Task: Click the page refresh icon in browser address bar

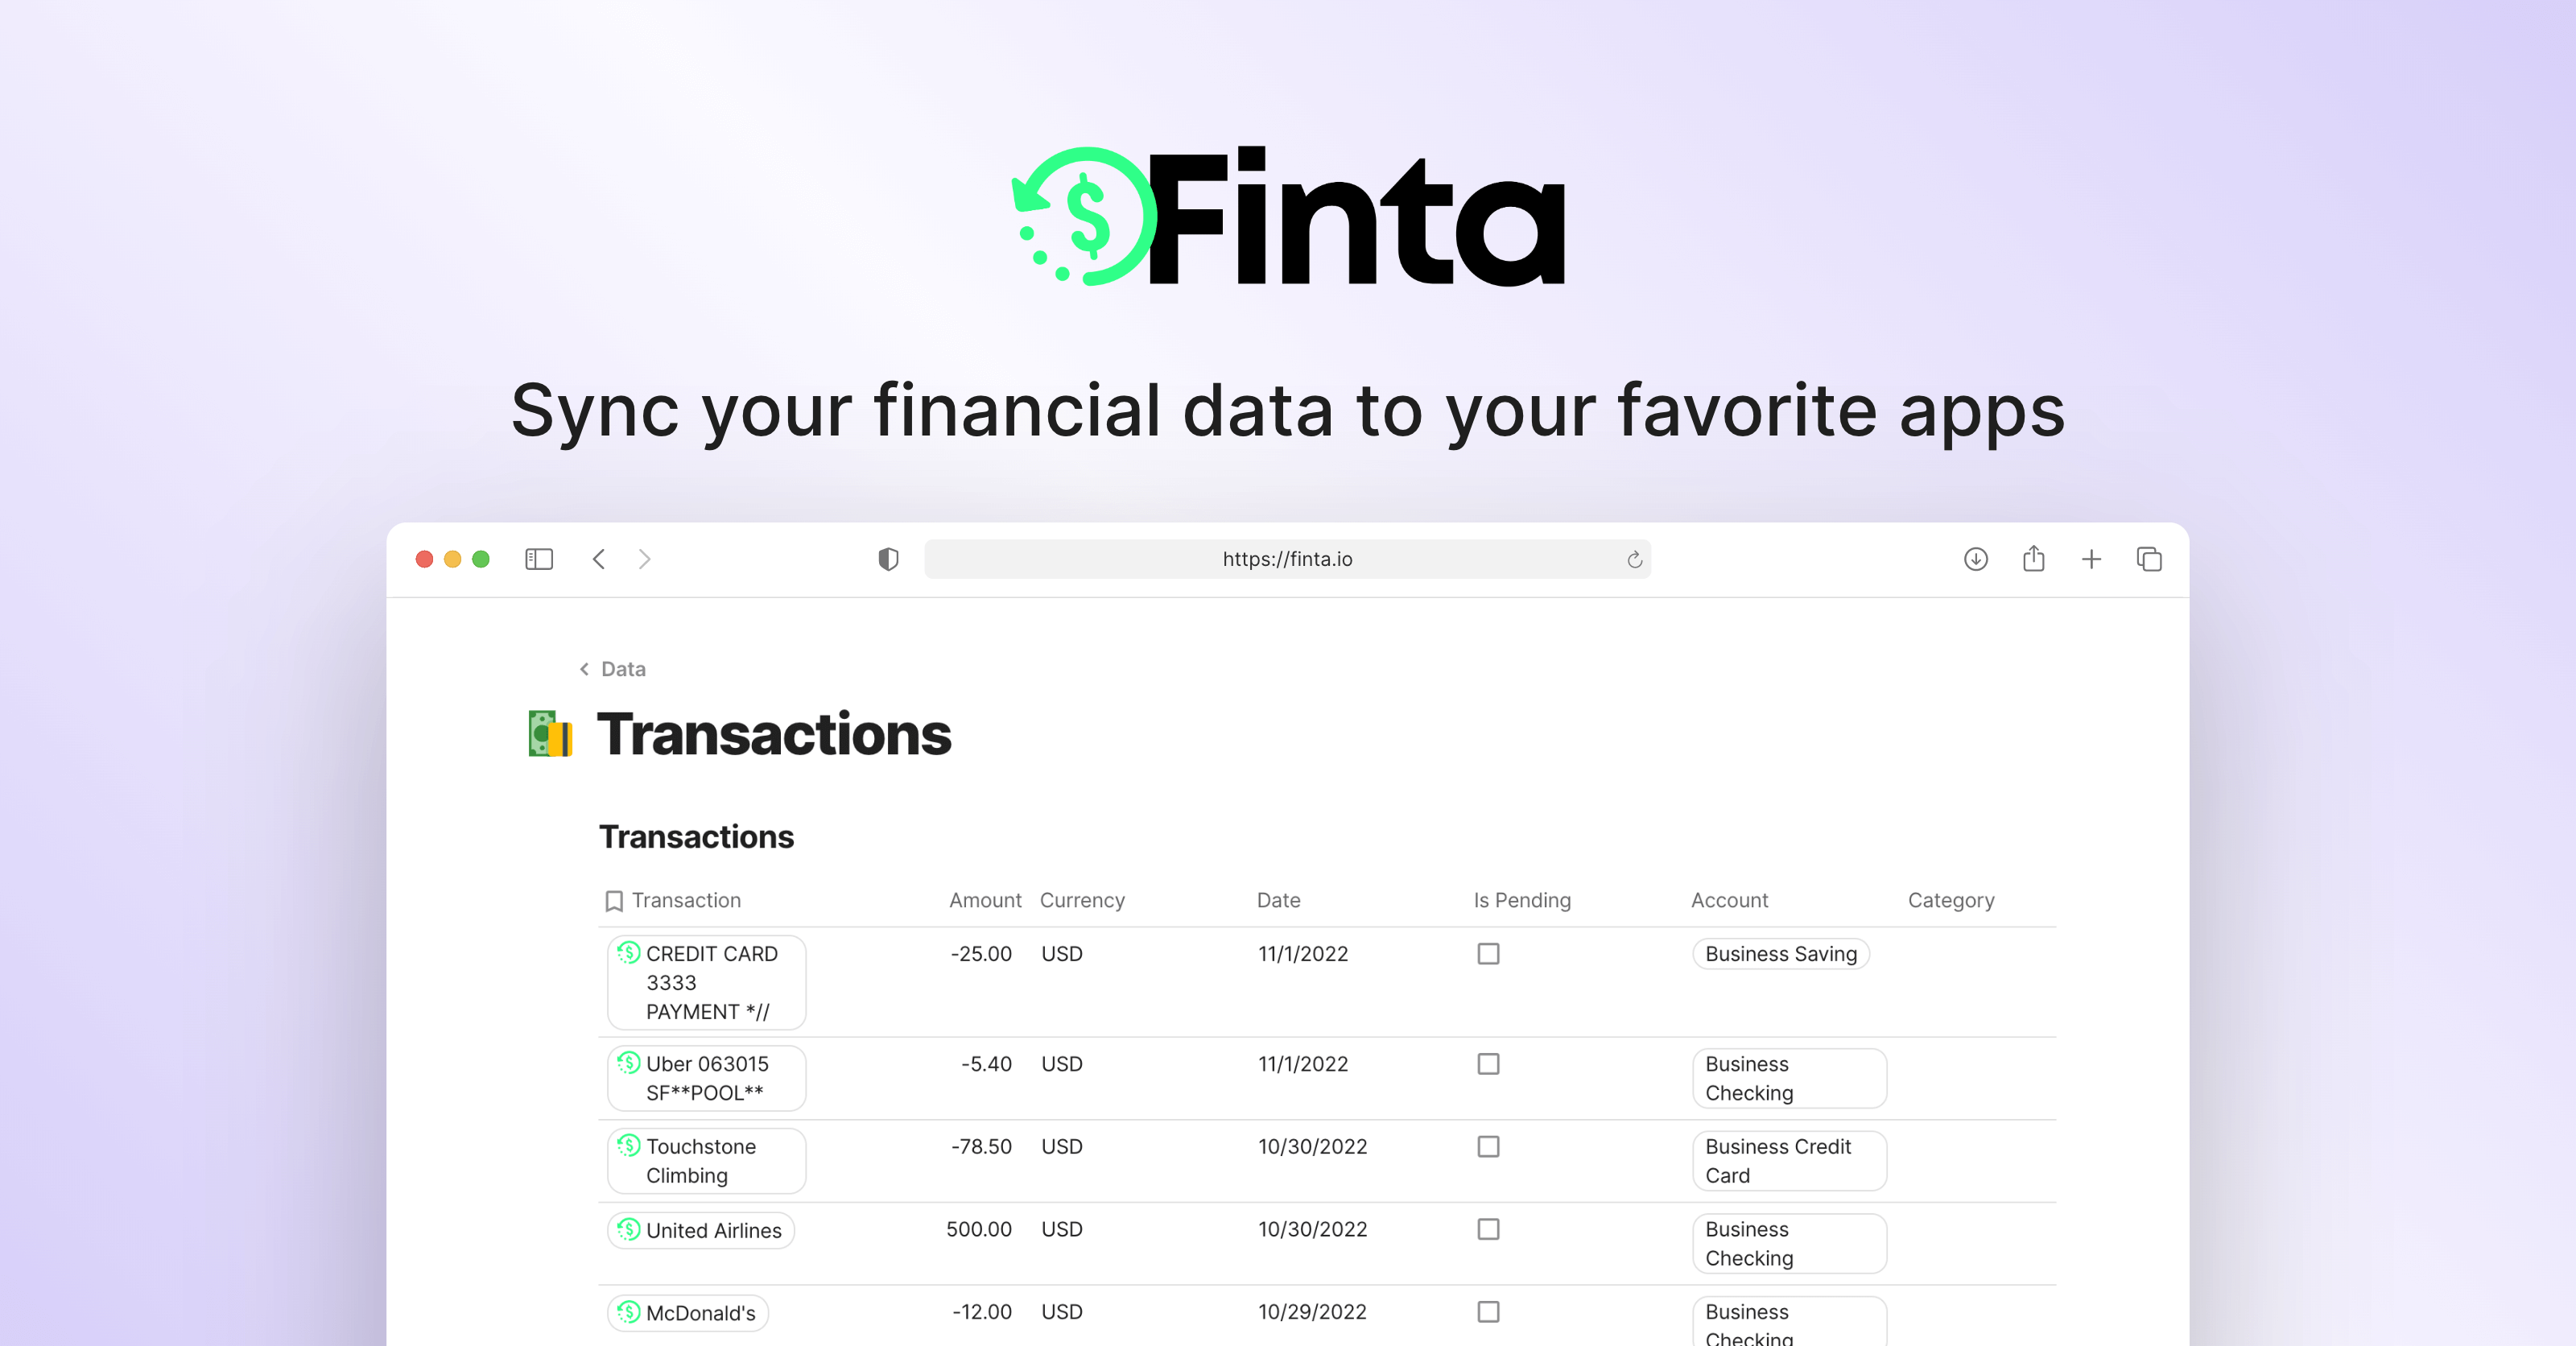Action: (1630, 559)
